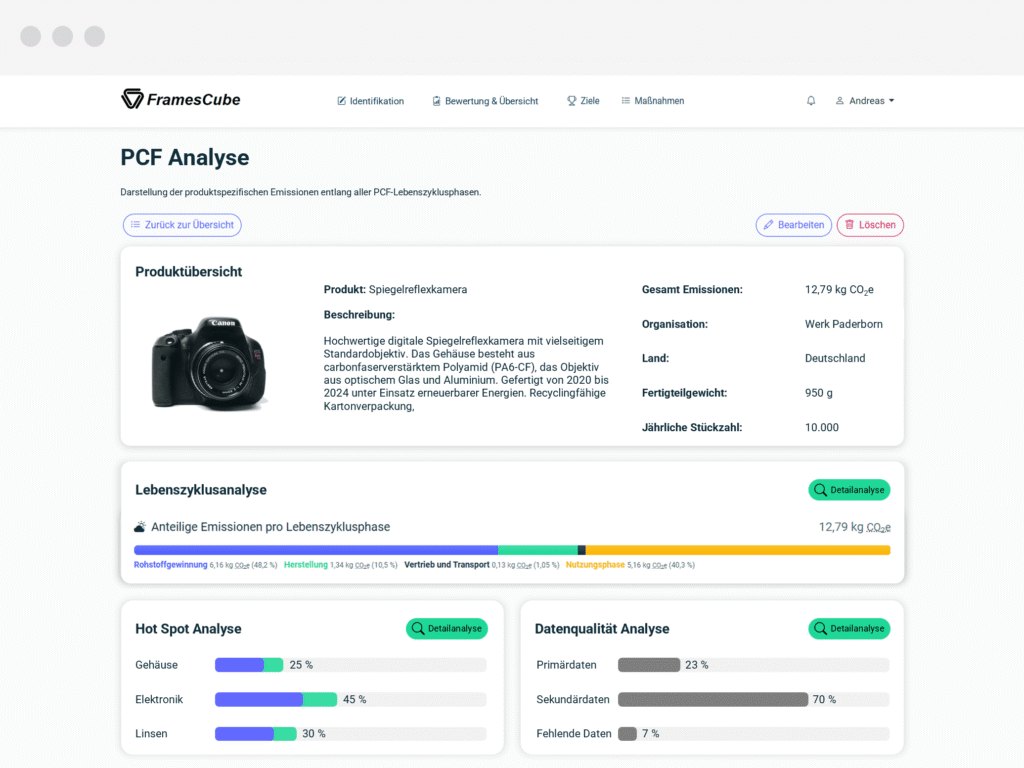Click the cloud emissions icon beside Anteilige Emissionen
This screenshot has width=1024, height=768.
pyautogui.click(x=140, y=527)
